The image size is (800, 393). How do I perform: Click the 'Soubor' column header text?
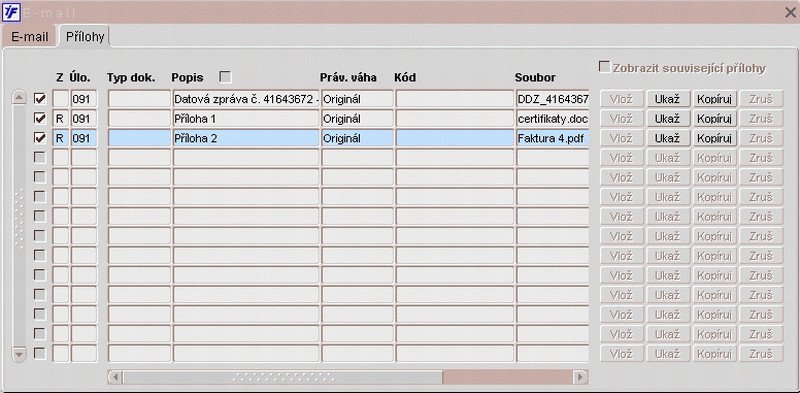pos(535,78)
